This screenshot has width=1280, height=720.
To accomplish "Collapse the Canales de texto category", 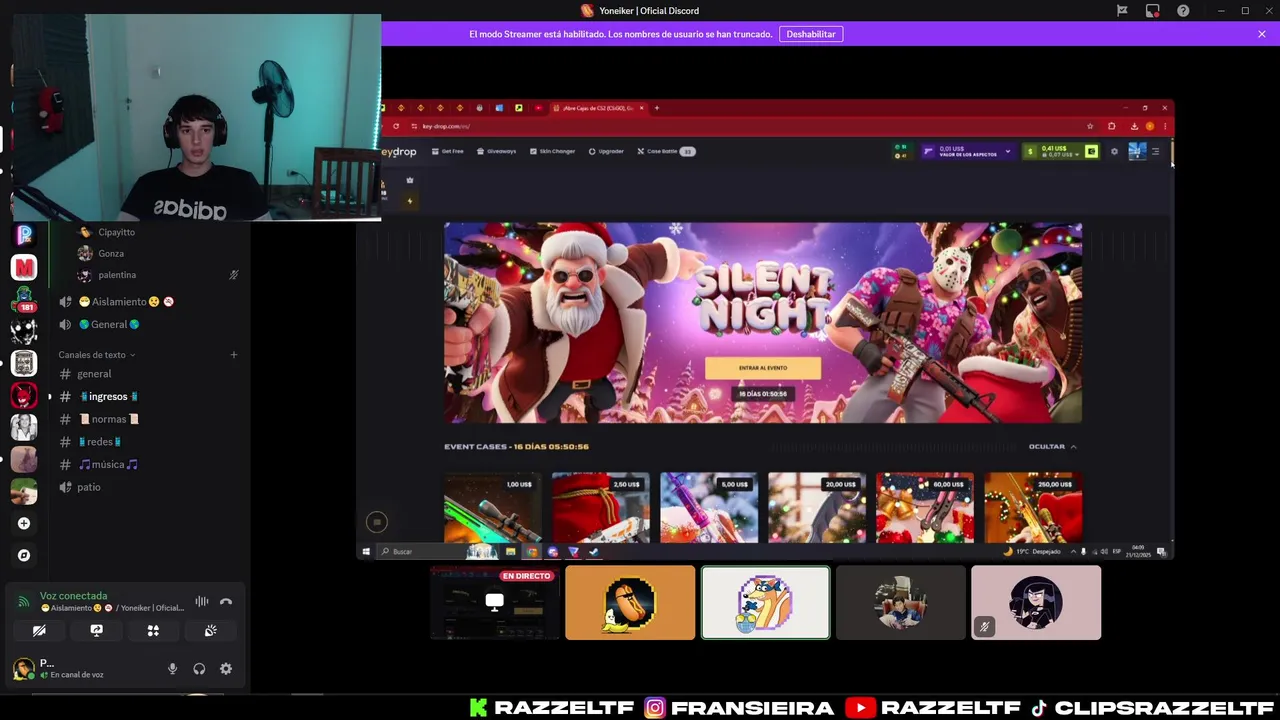I will [97, 355].
